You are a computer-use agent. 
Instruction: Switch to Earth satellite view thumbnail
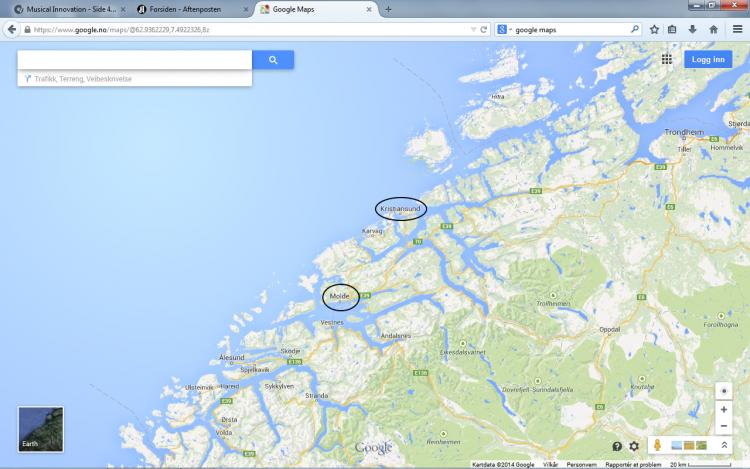tap(41, 429)
